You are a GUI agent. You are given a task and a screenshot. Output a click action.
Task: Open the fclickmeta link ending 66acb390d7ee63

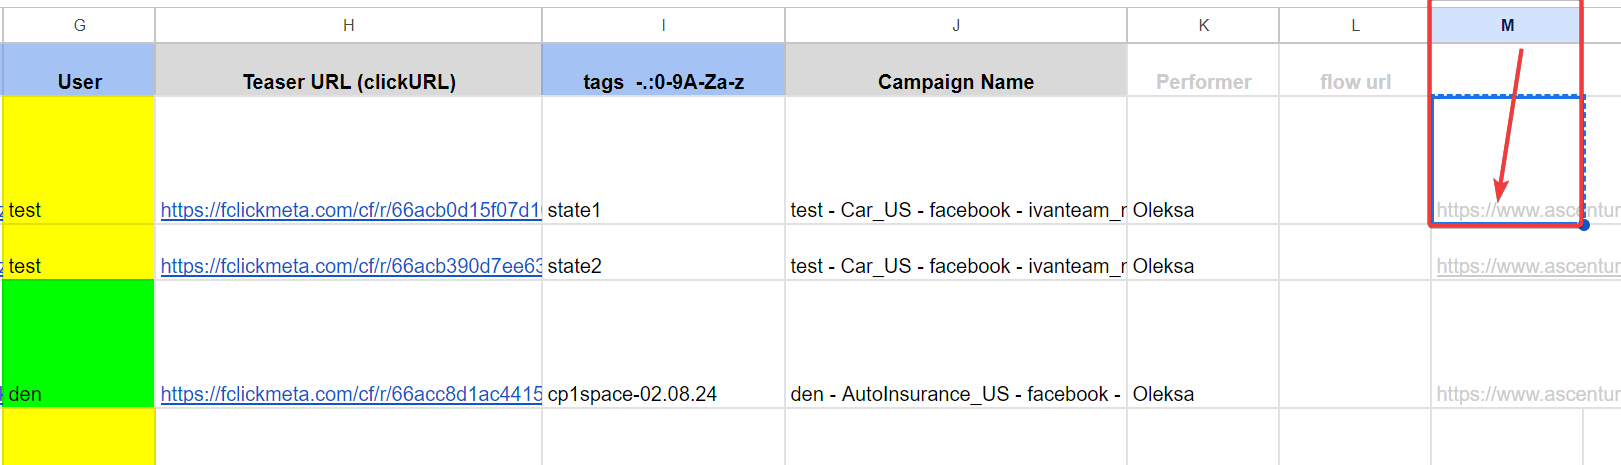pos(351,266)
